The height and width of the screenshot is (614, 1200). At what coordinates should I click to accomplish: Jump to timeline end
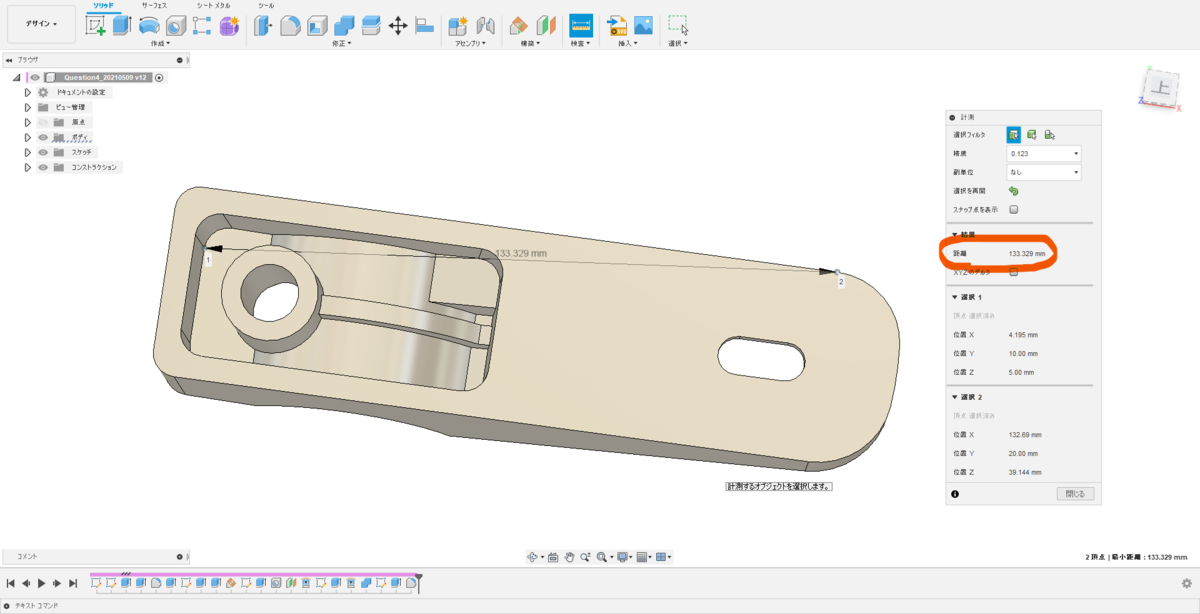[x=73, y=583]
